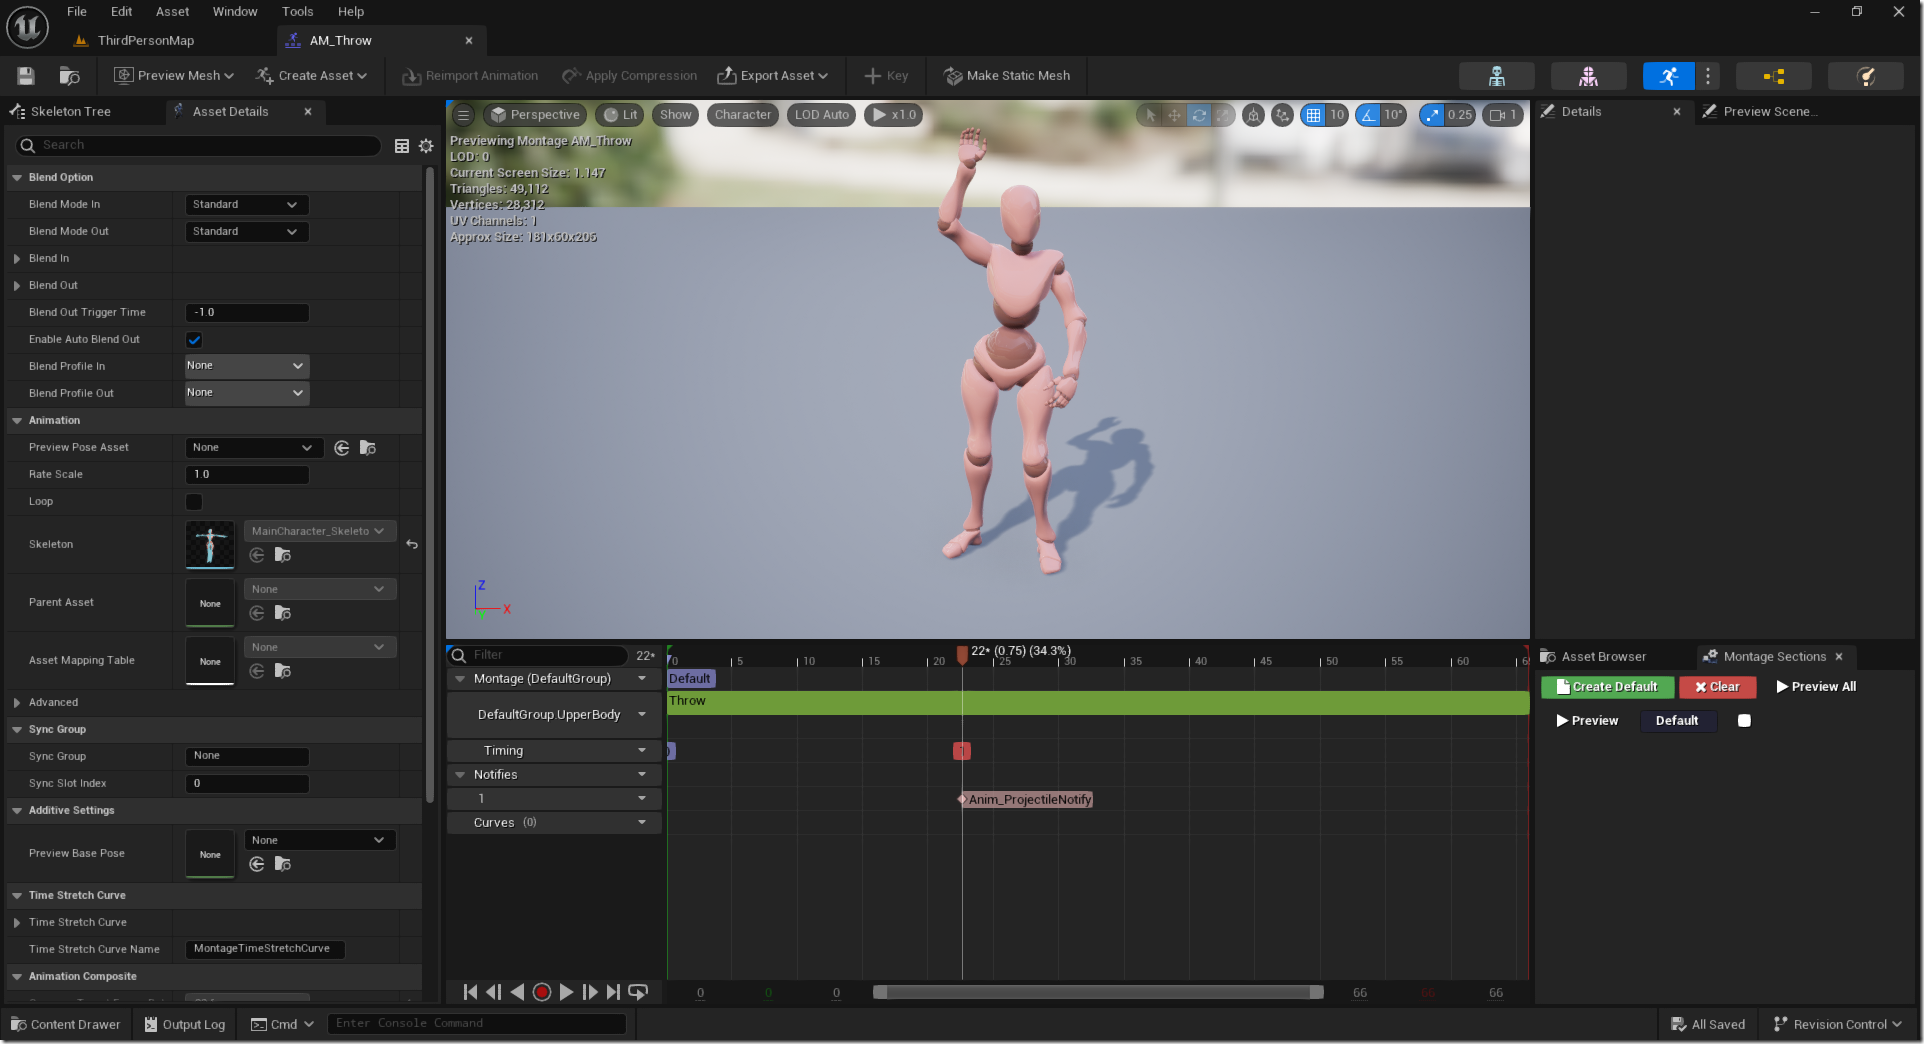
Task: Open the Physics Asset mode icon
Action: (1866, 76)
